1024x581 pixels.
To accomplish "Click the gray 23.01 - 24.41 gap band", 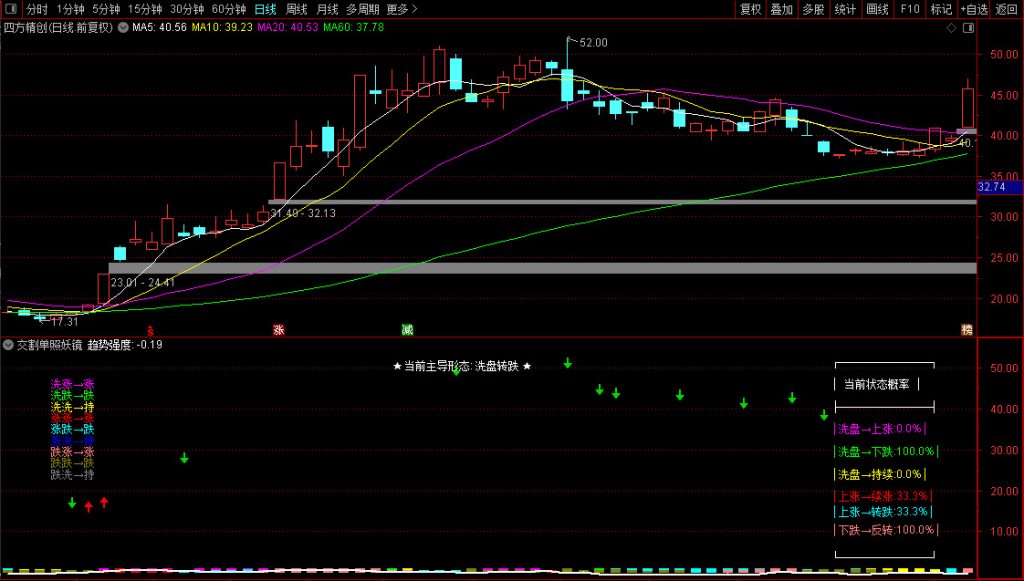I will (x=540, y=268).
